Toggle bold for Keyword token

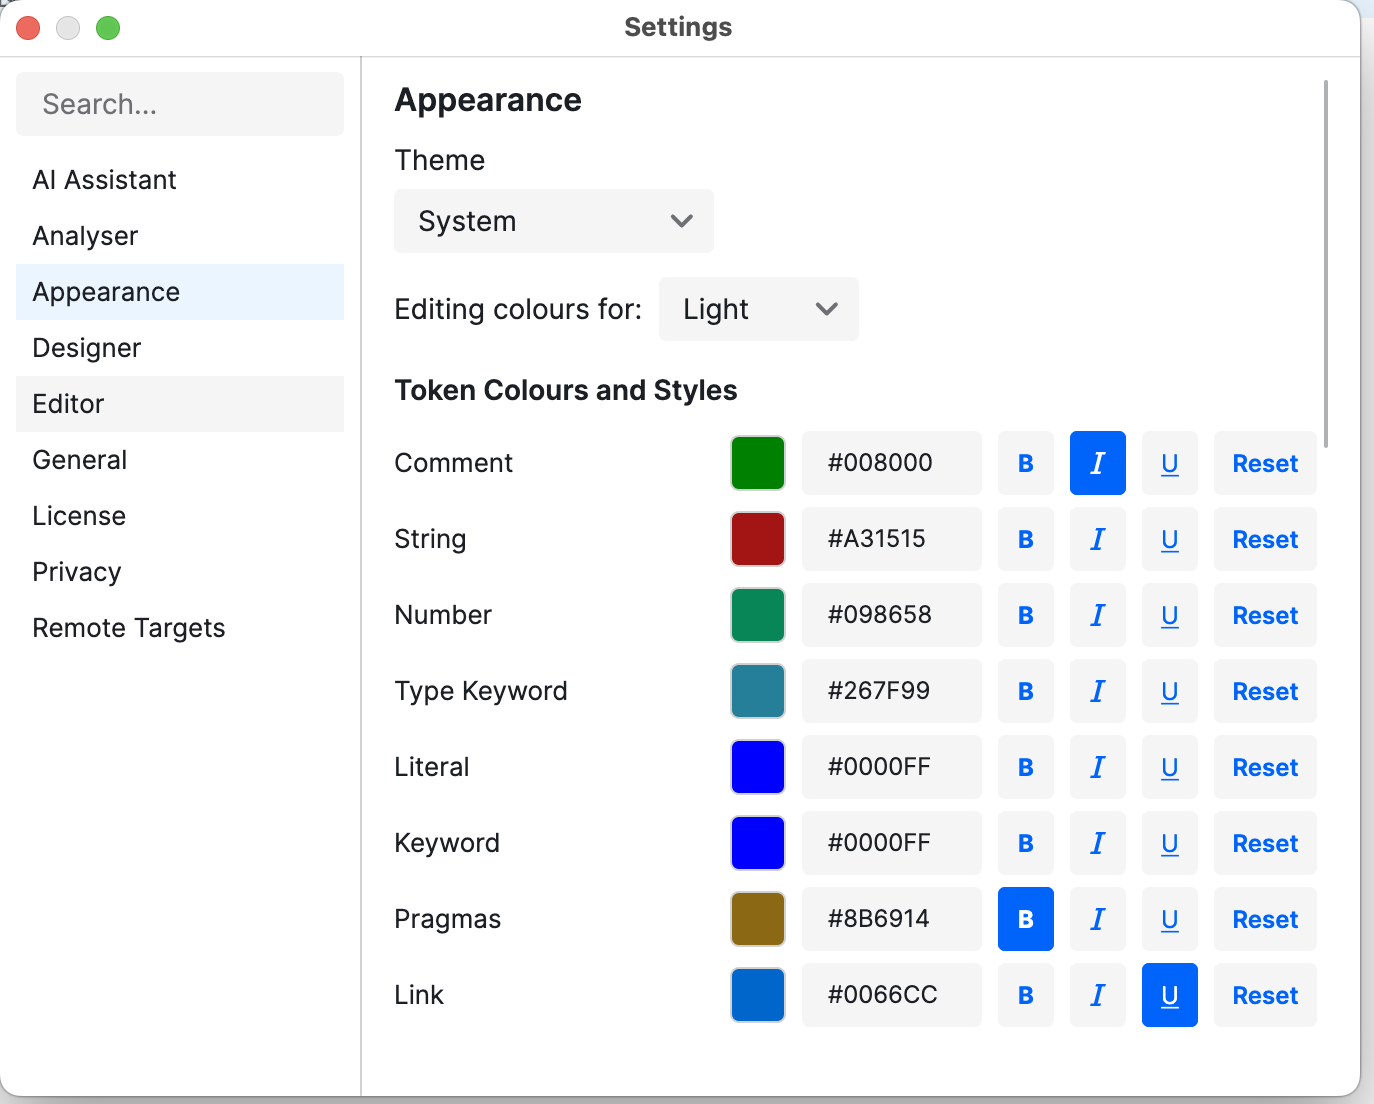1025,843
